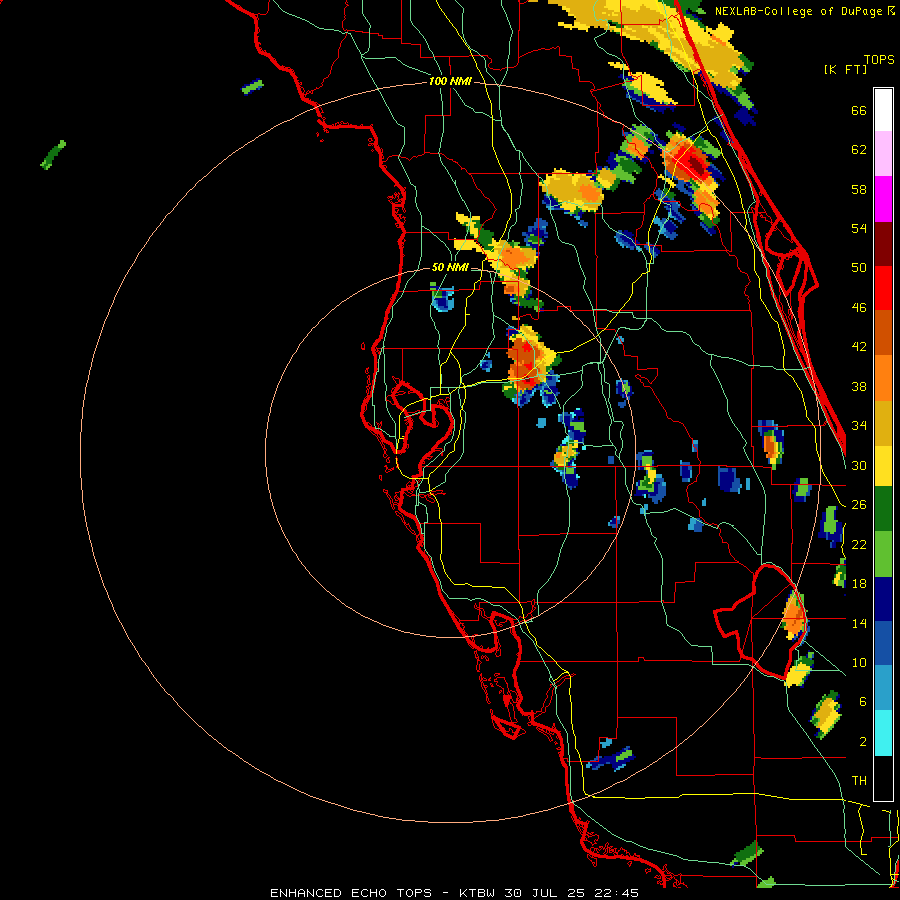This screenshot has height=900, width=900.
Task: Select the light green legend swatch
Action: (883, 554)
